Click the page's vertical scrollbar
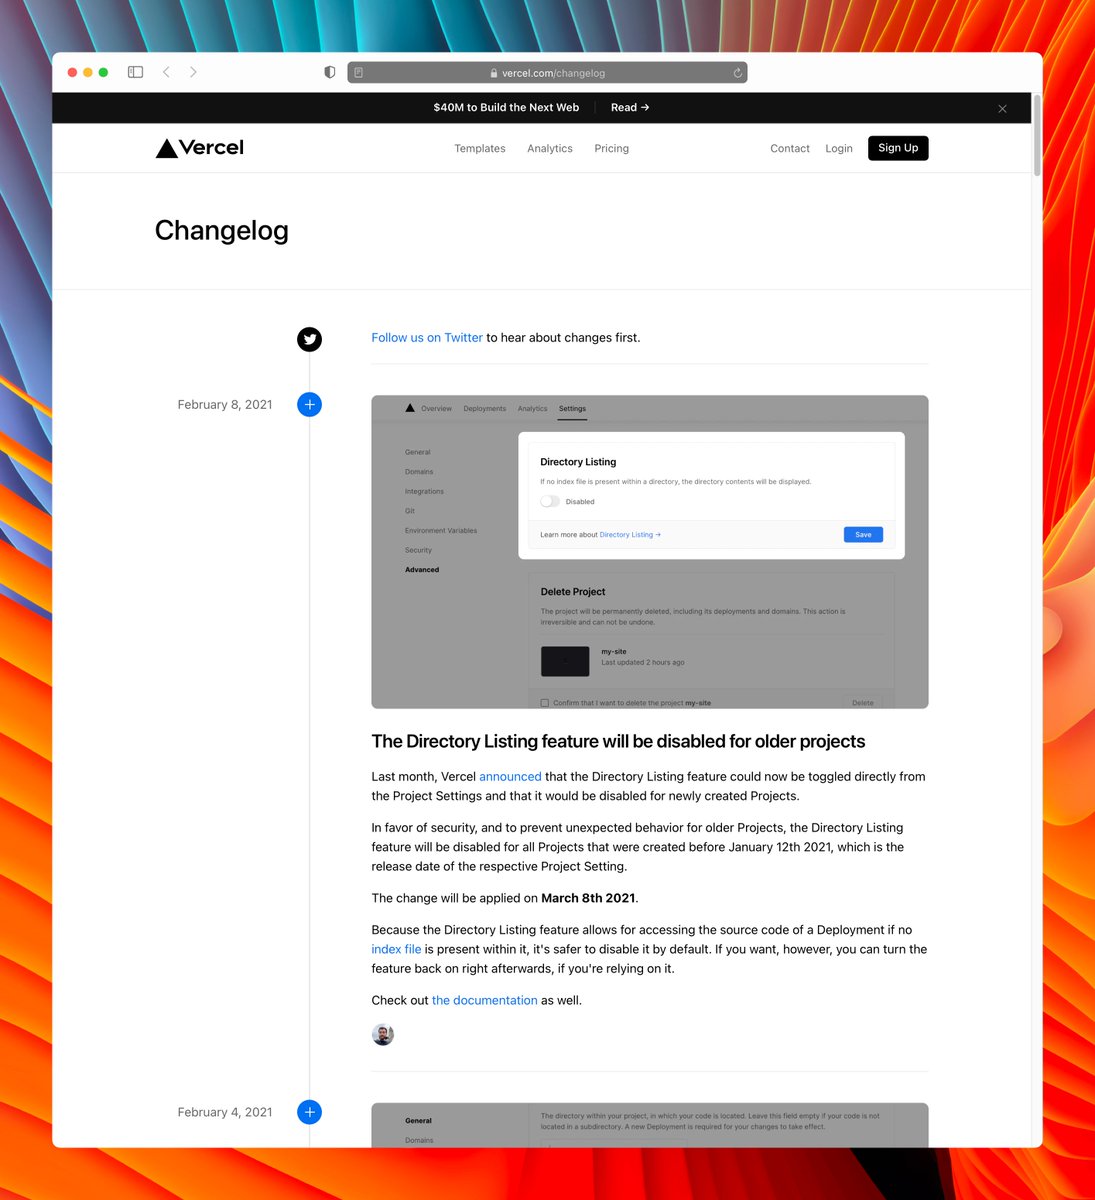This screenshot has width=1095, height=1200. tap(1037, 136)
